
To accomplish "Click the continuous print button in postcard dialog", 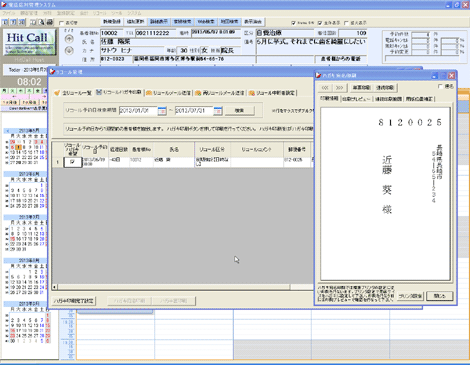I will tap(385, 88).
